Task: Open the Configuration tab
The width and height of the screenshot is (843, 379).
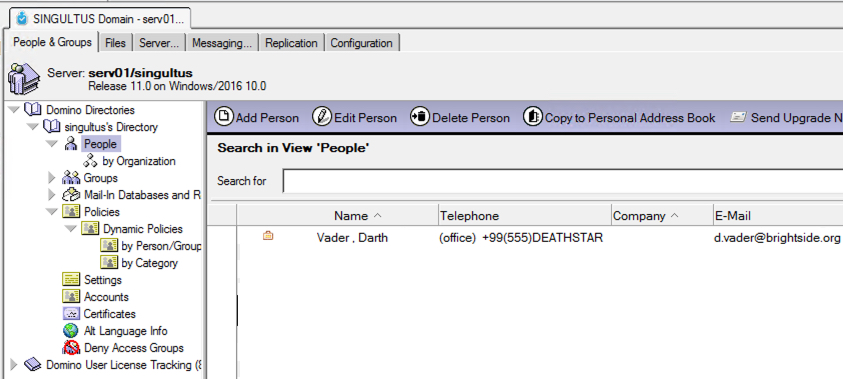Action: 361,43
